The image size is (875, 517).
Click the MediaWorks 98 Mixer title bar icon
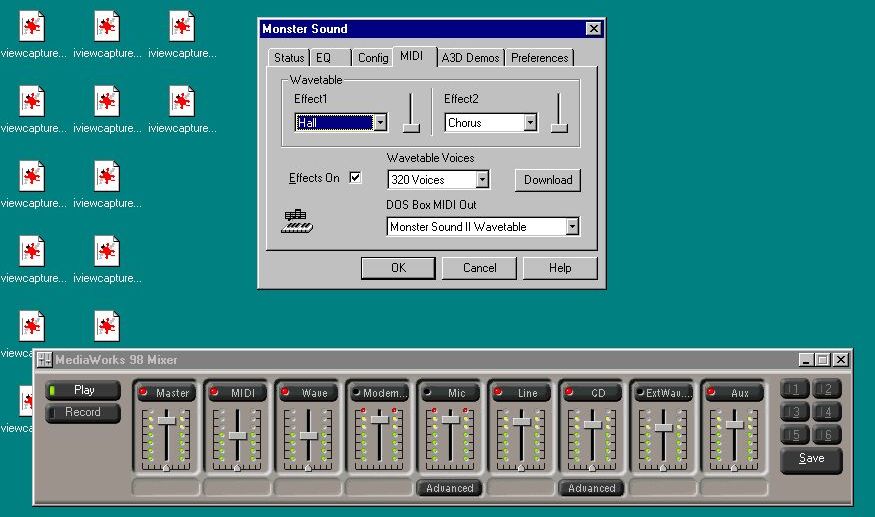(x=45, y=360)
